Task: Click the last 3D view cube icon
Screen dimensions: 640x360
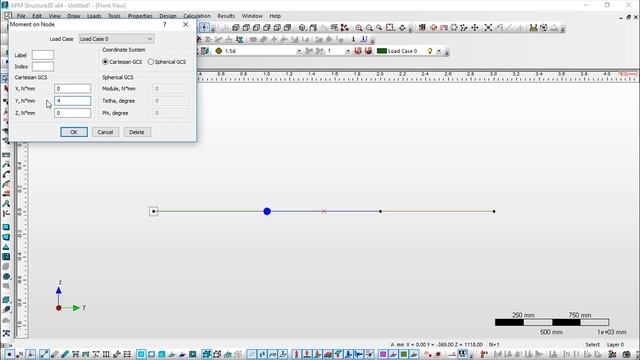Action: pyautogui.click(x=287, y=28)
